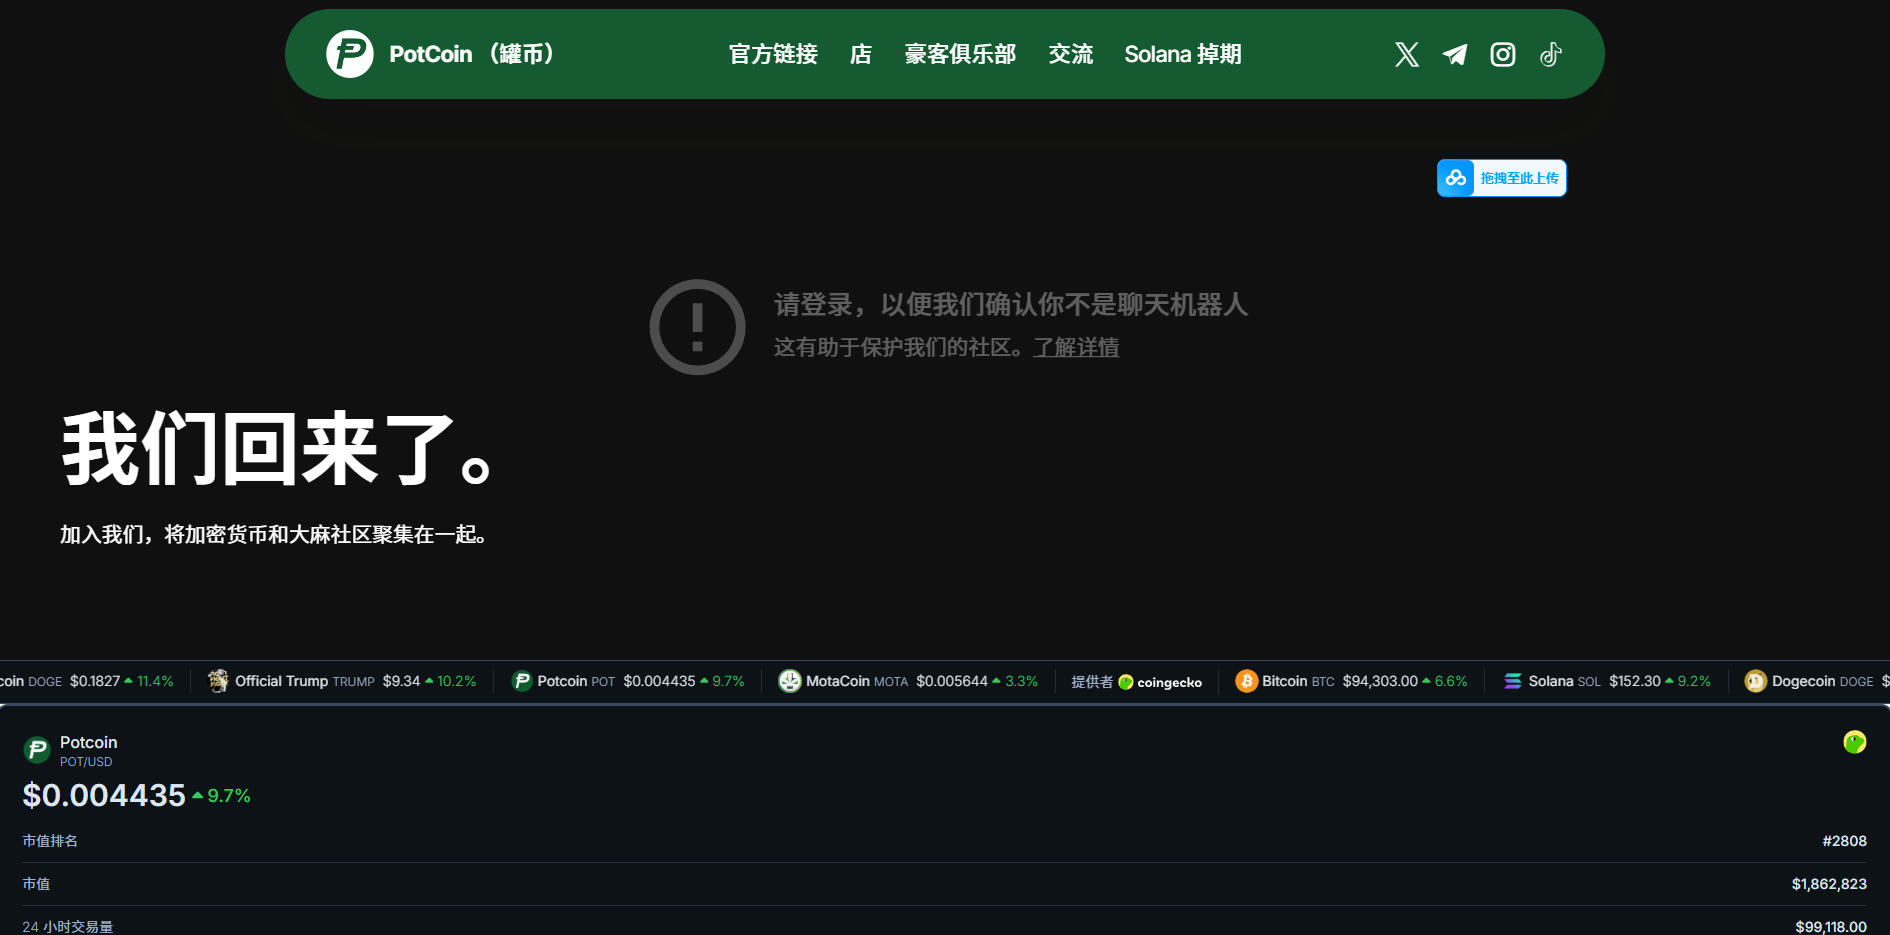1890x935 pixels.
Task: Click the PotCoin logo in the navbar
Action: tap(349, 54)
